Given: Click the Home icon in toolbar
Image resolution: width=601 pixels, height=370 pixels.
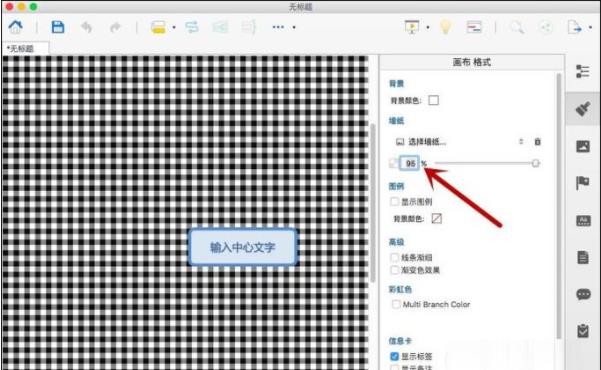Looking at the screenshot, I should (16, 27).
